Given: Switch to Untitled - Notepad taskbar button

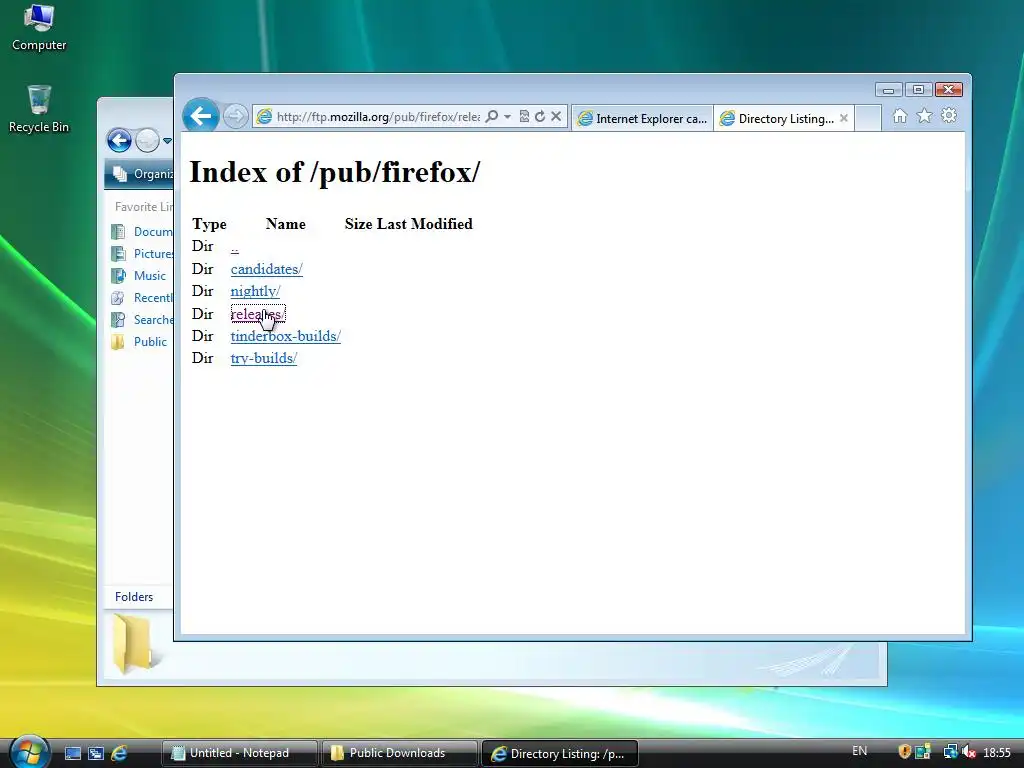Looking at the screenshot, I should (239, 753).
